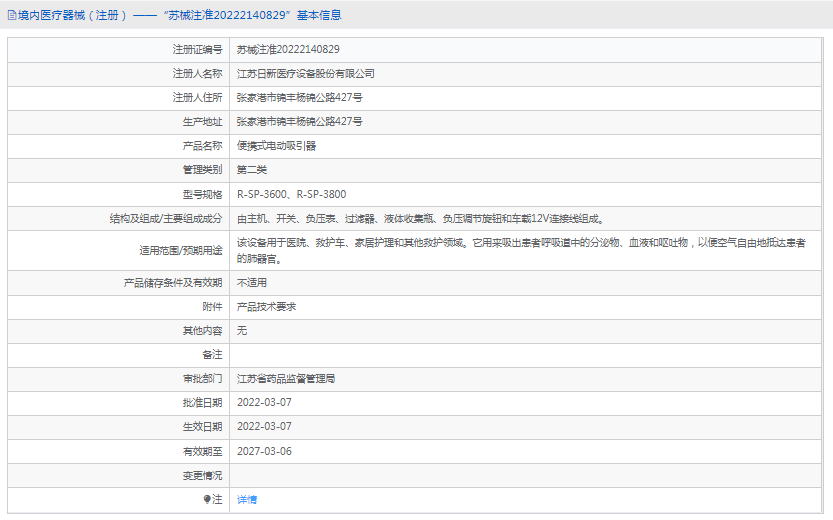Click the 其他内容 row label

click(202, 330)
